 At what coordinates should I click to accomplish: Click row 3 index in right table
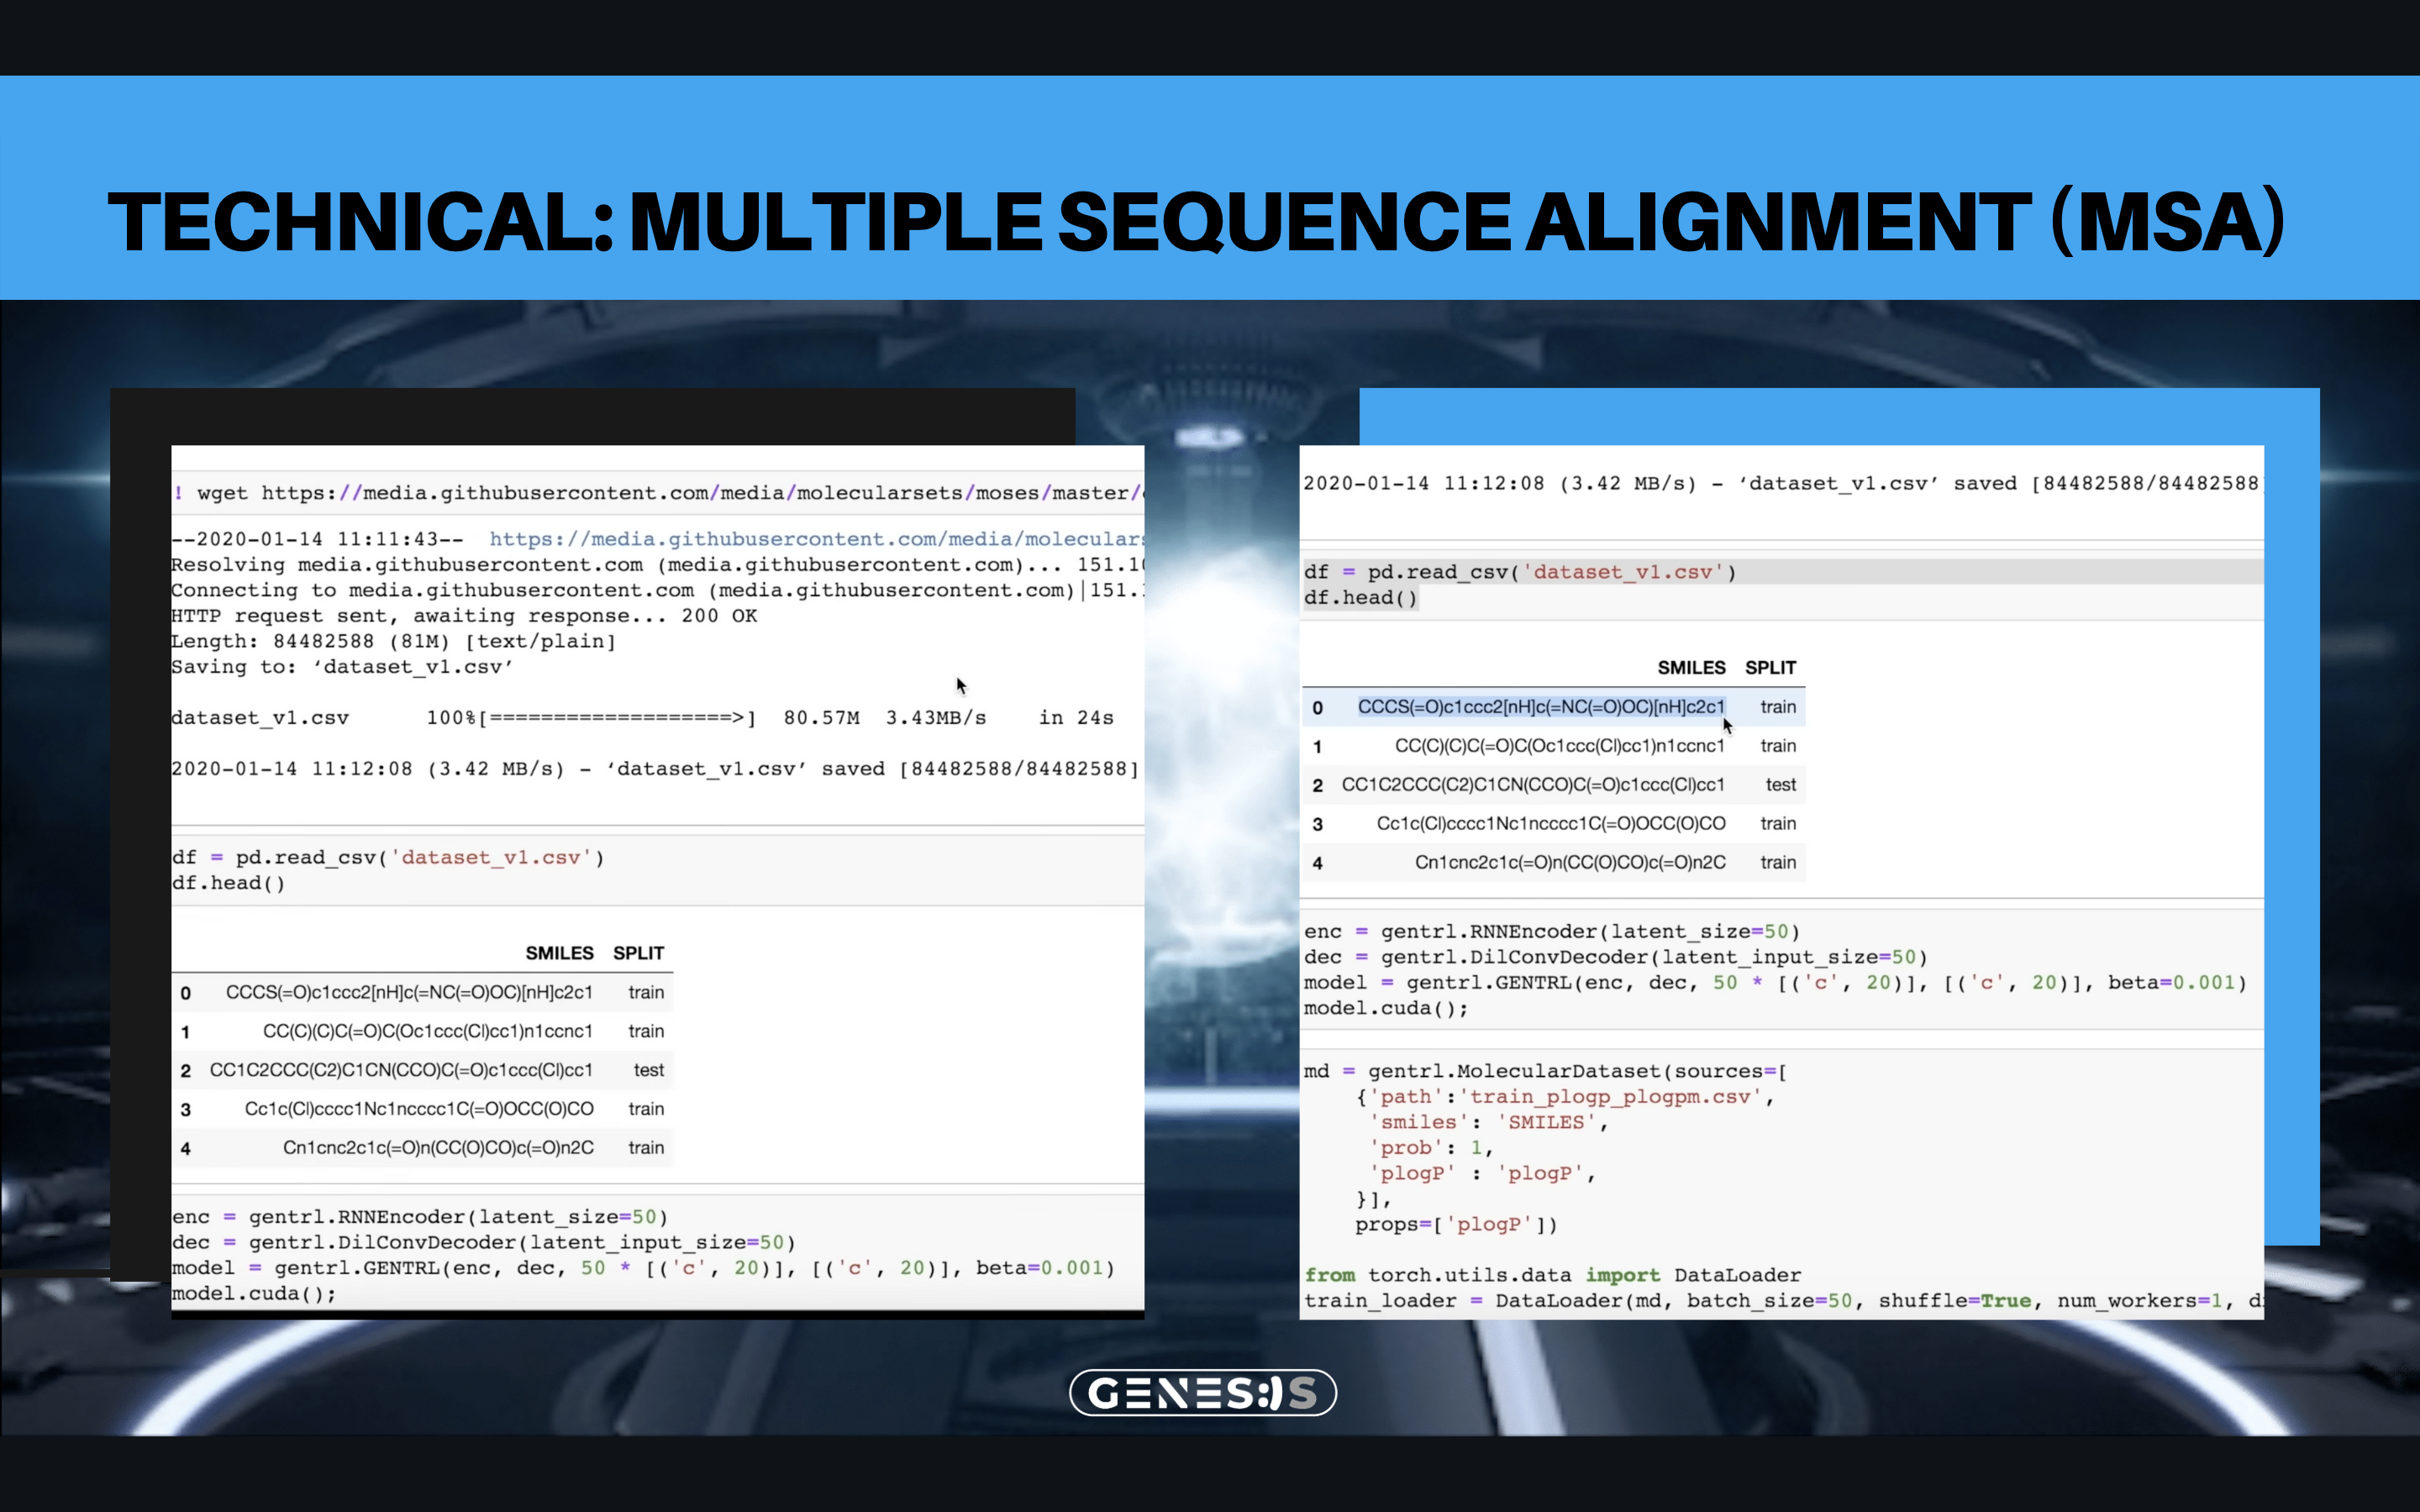[x=1317, y=824]
